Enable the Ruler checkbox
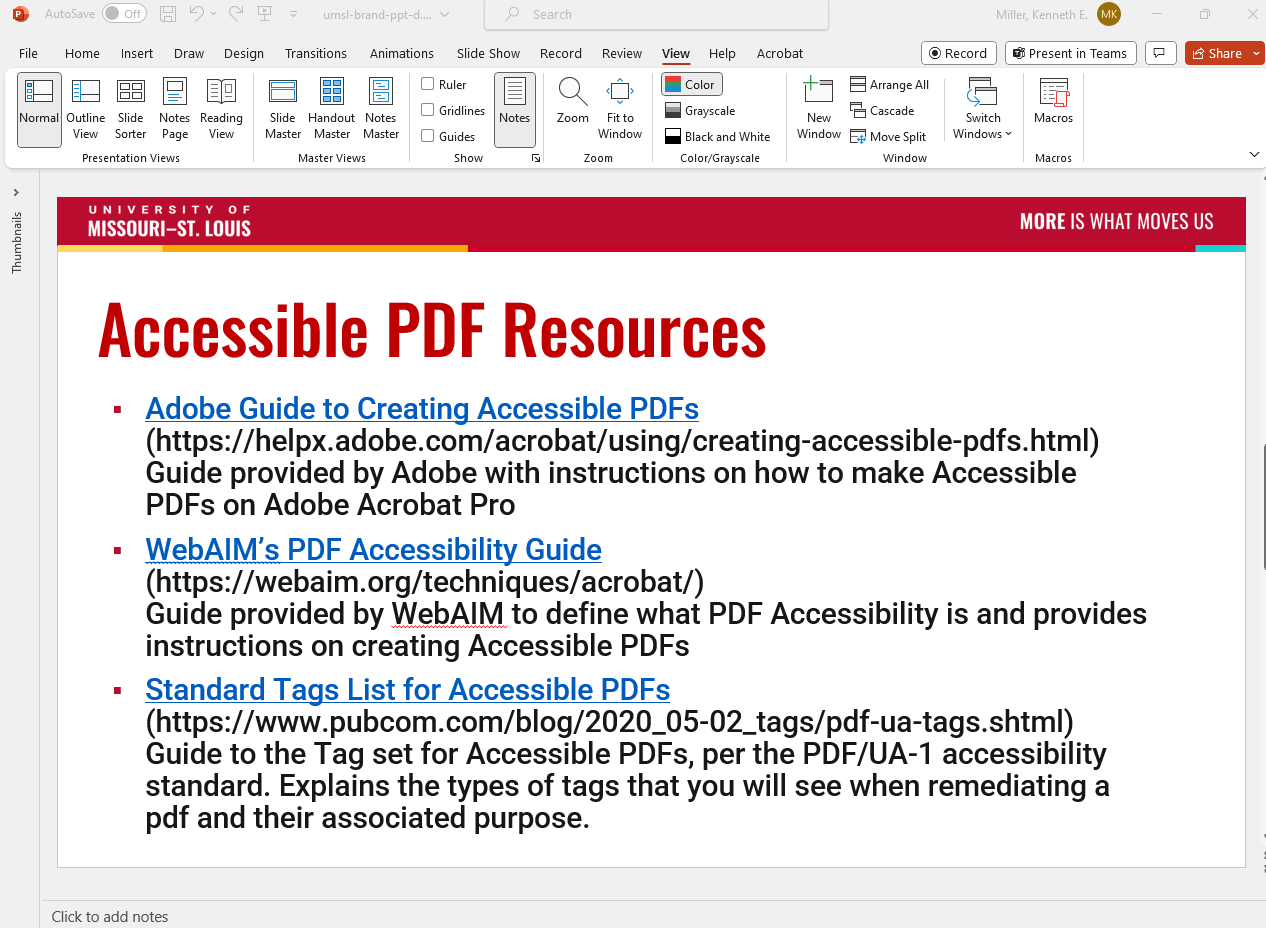 pyautogui.click(x=428, y=84)
